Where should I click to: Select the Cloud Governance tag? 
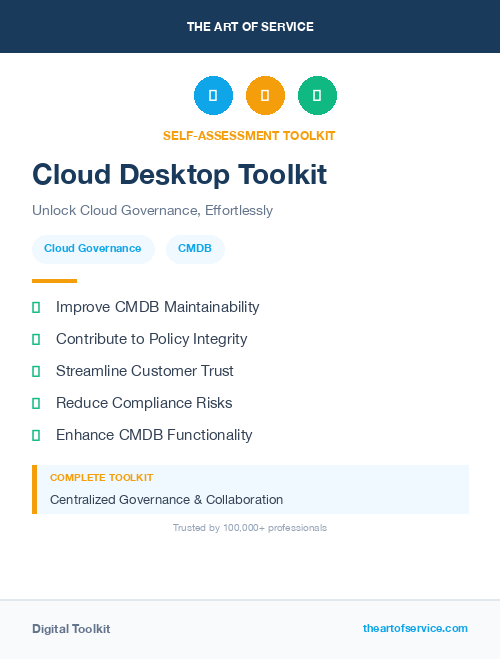[93, 249]
